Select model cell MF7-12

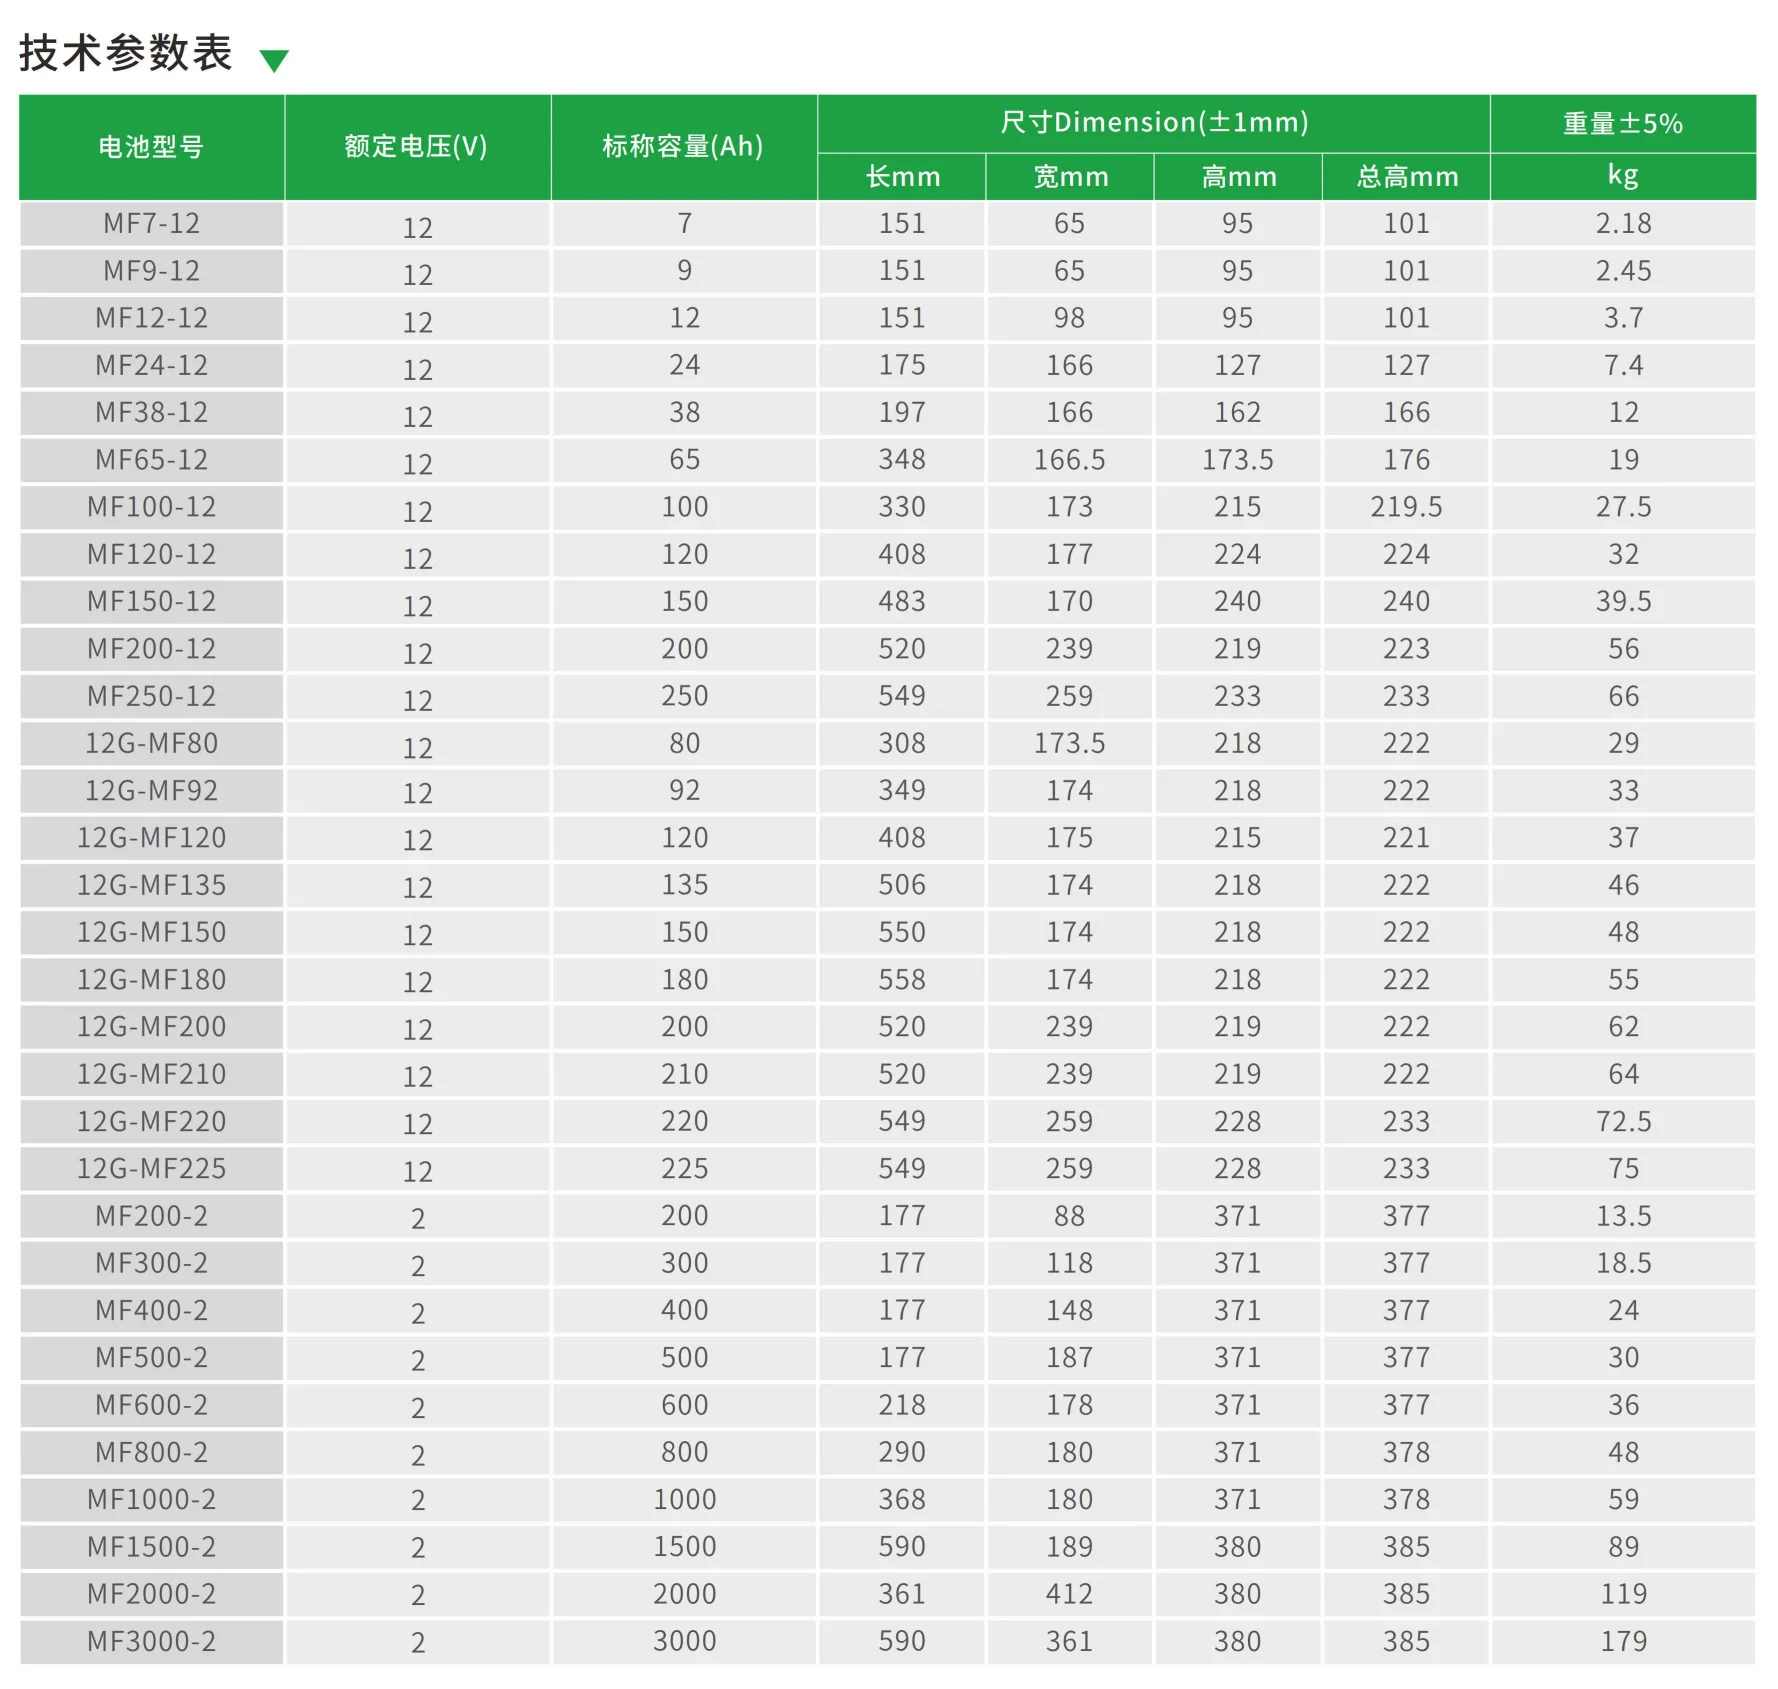152,224
